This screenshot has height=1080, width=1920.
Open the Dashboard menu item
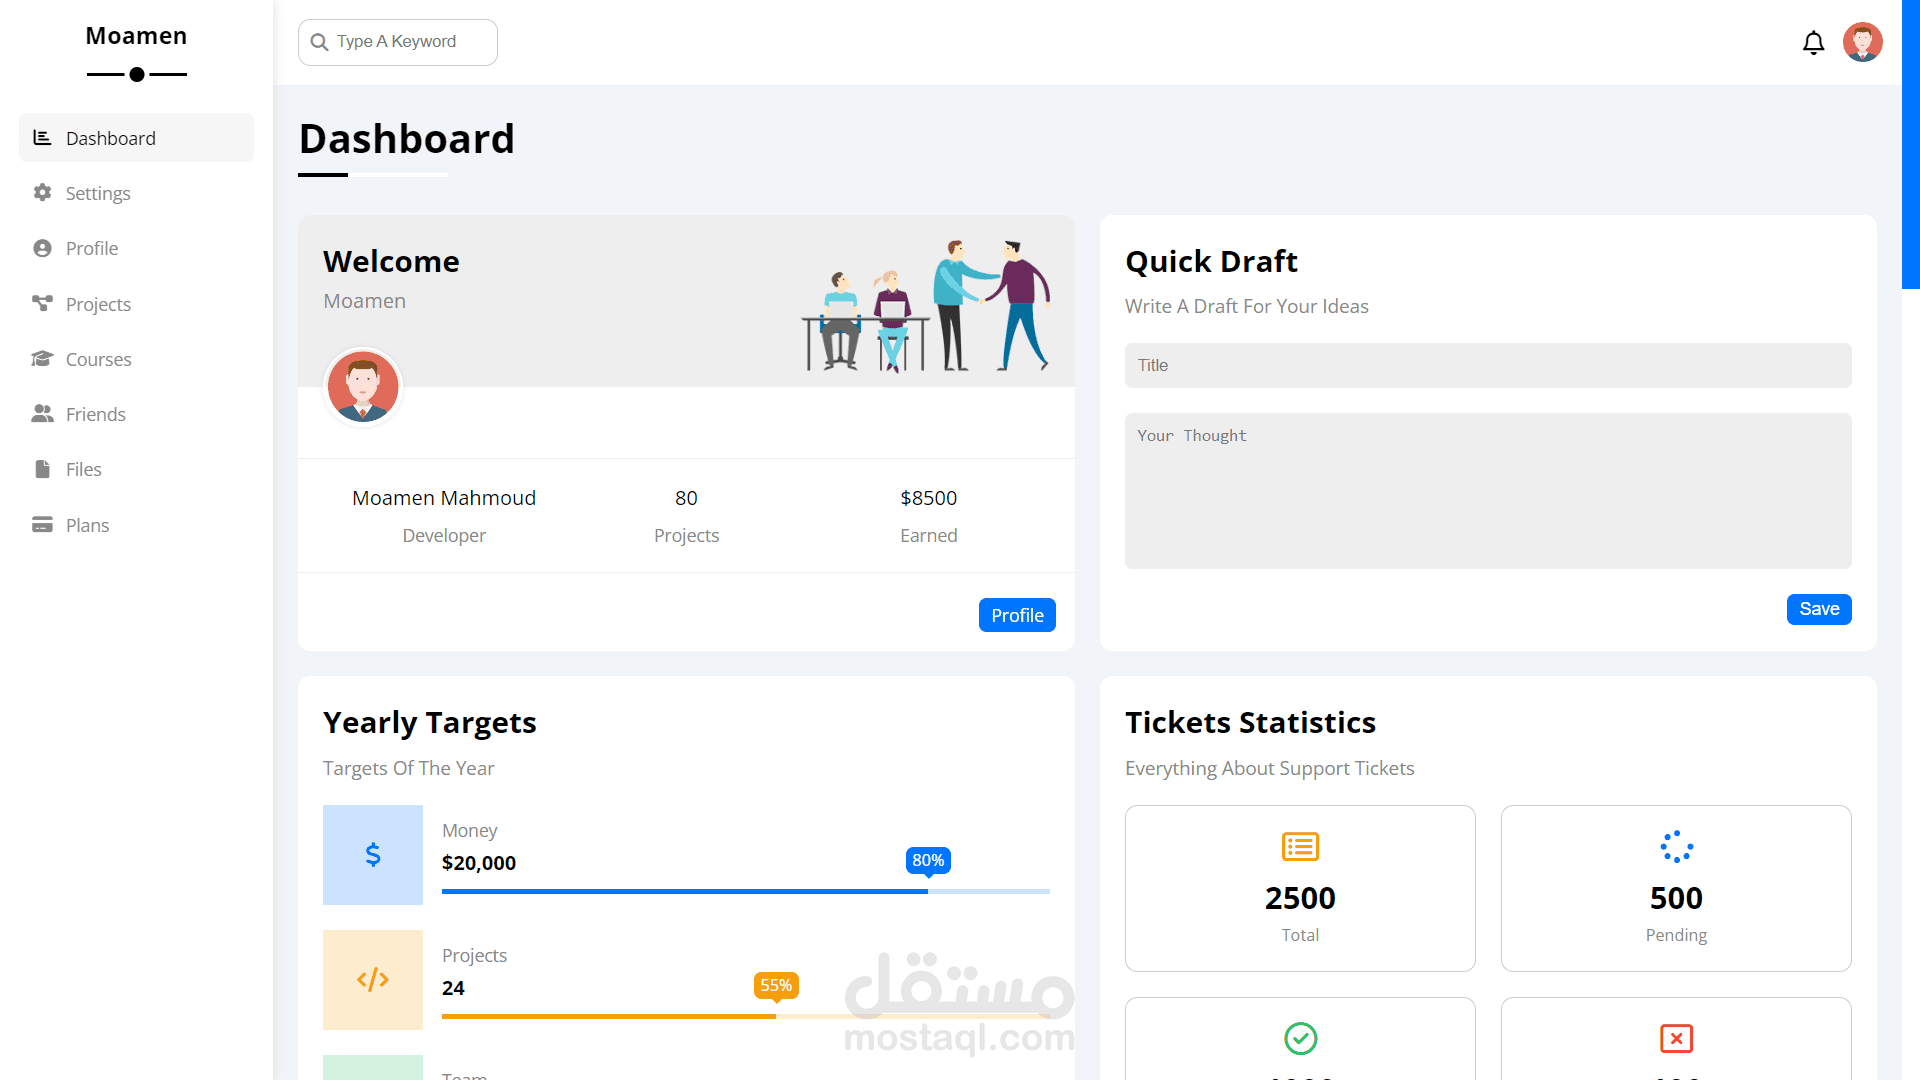click(136, 138)
